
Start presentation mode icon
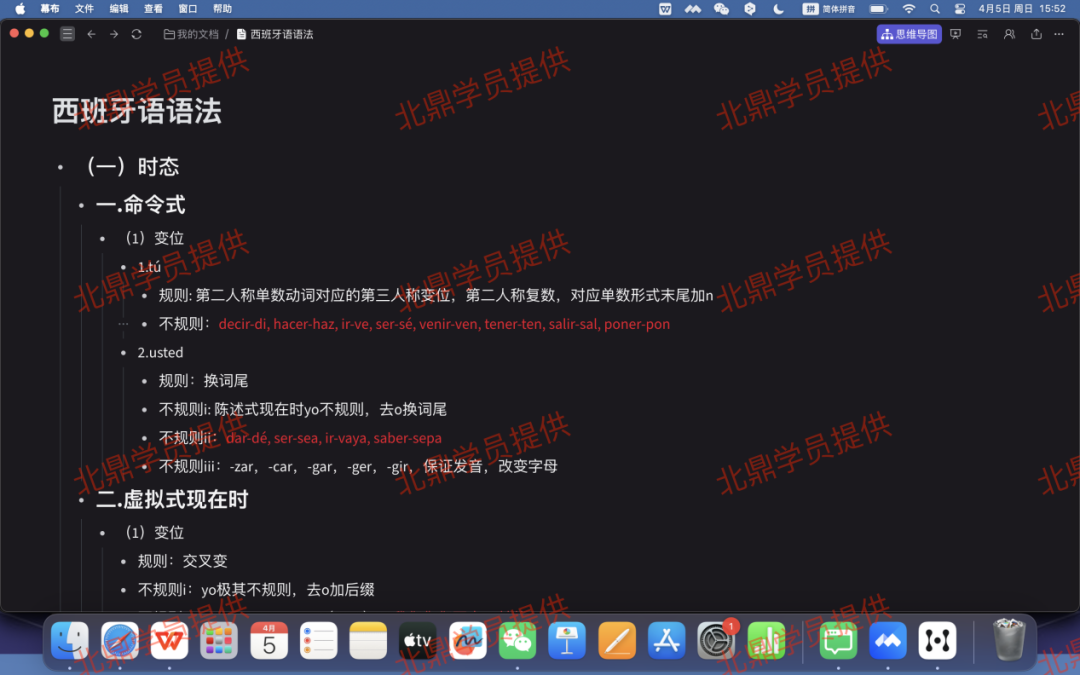(955, 34)
